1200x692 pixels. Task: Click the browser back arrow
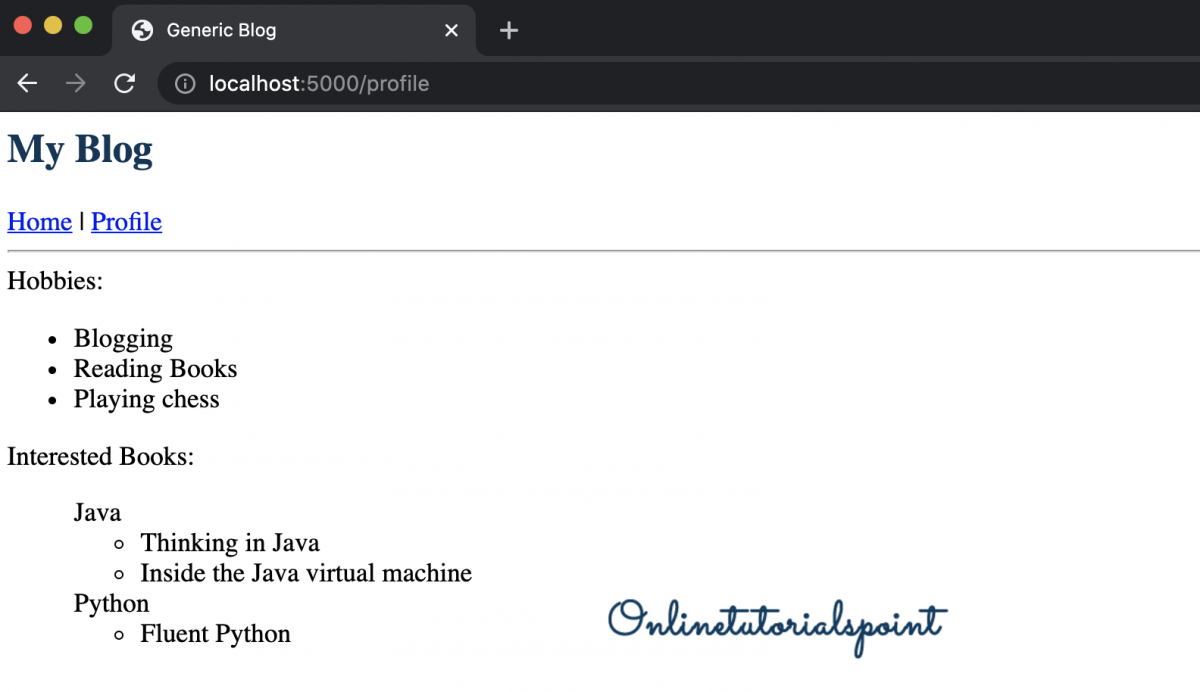pyautogui.click(x=27, y=84)
